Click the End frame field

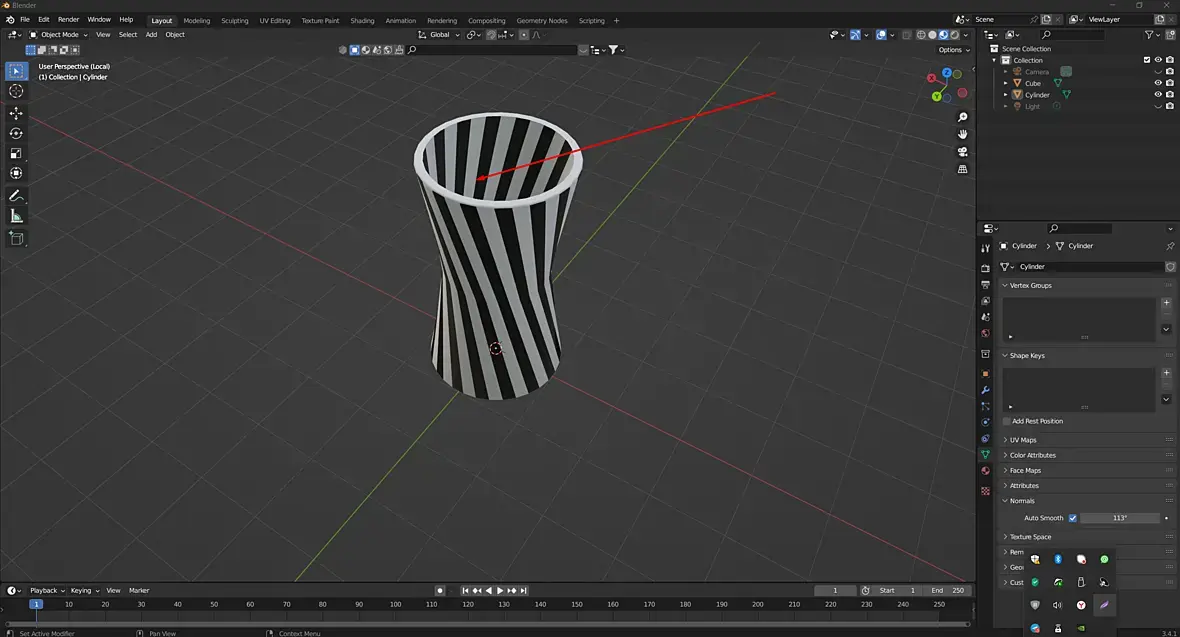pos(948,591)
